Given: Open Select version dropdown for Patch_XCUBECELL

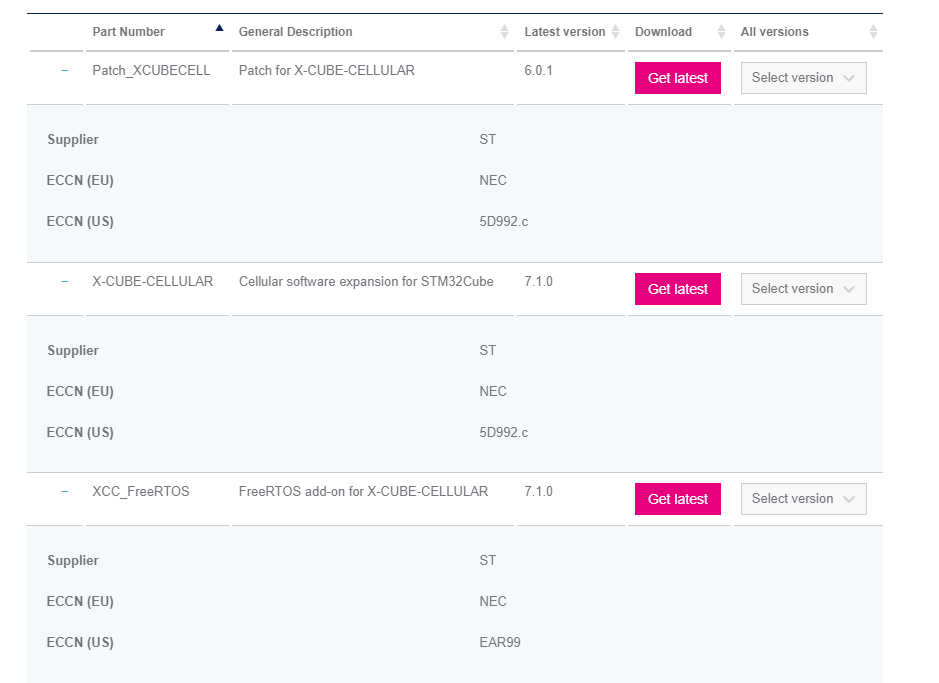Looking at the screenshot, I should coord(803,78).
